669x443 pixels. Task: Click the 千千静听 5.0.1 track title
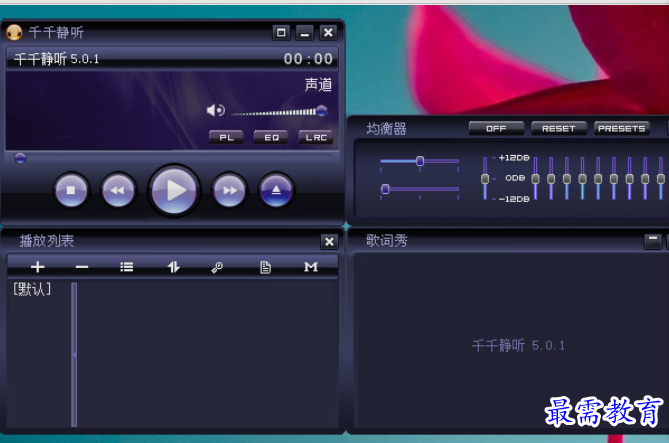click(x=56, y=59)
